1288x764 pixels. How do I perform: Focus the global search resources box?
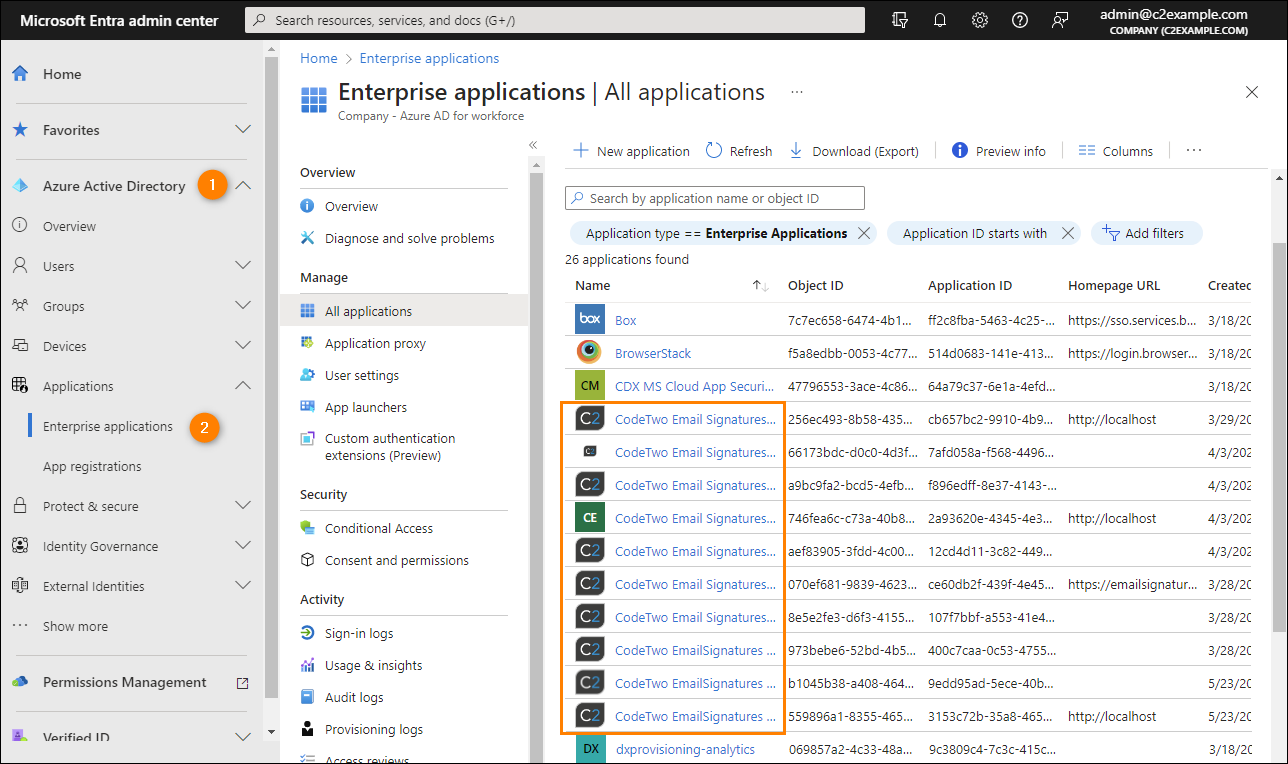(x=555, y=20)
